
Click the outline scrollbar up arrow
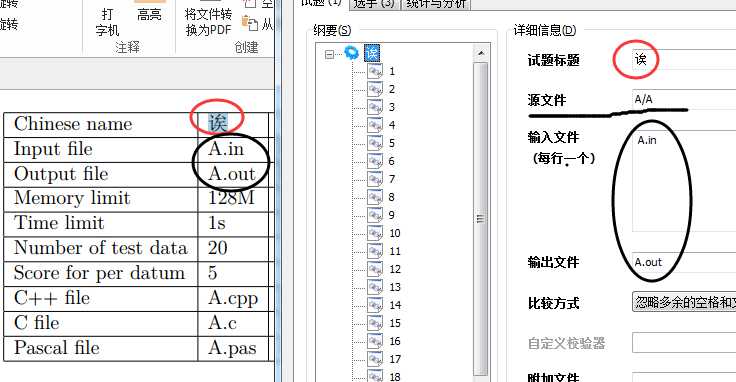point(481,53)
